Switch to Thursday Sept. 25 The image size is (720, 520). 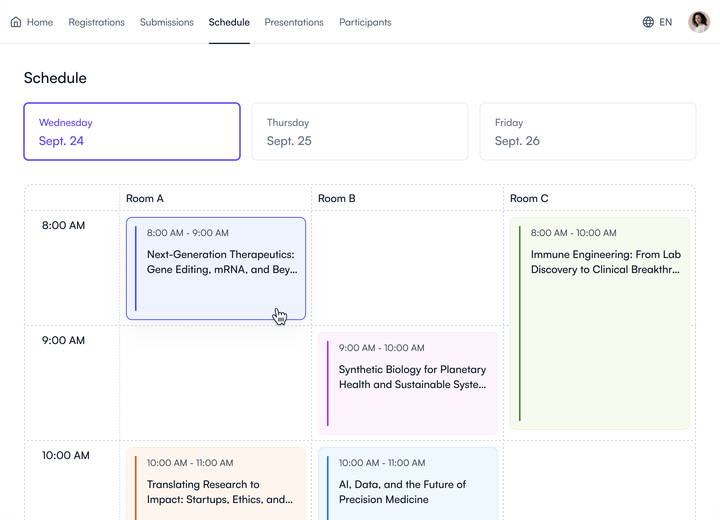click(359, 131)
